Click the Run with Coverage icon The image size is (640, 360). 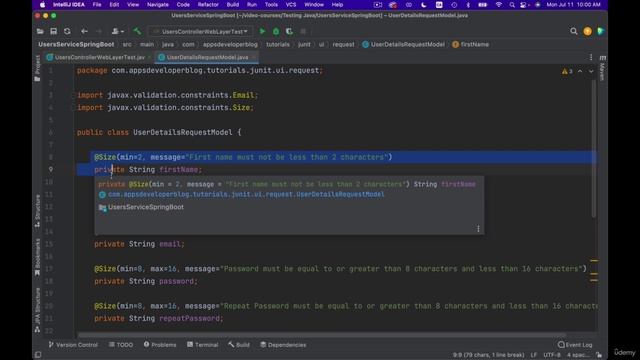coord(289,31)
